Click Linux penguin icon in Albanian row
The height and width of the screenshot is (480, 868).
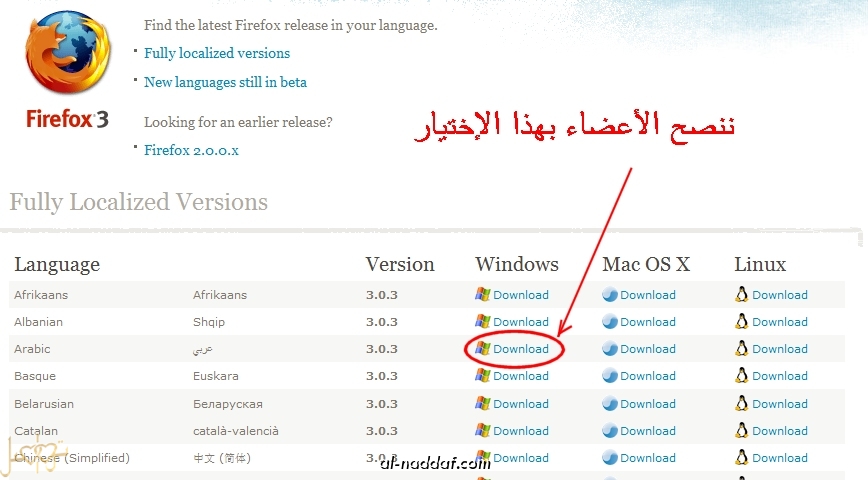tap(741, 321)
